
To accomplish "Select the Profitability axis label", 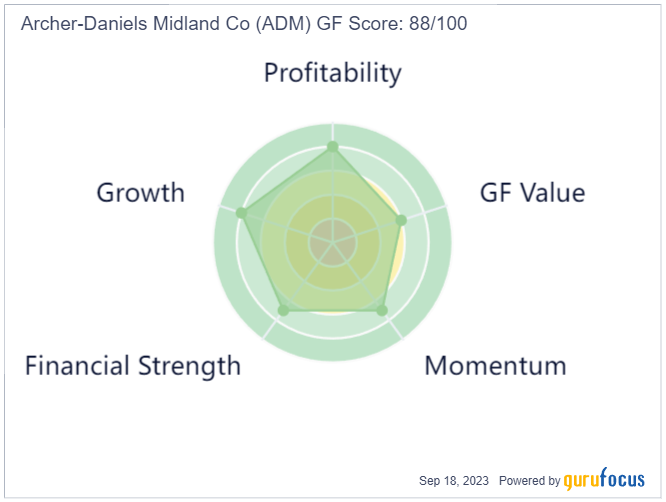I will pyautogui.click(x=333, y=73).
